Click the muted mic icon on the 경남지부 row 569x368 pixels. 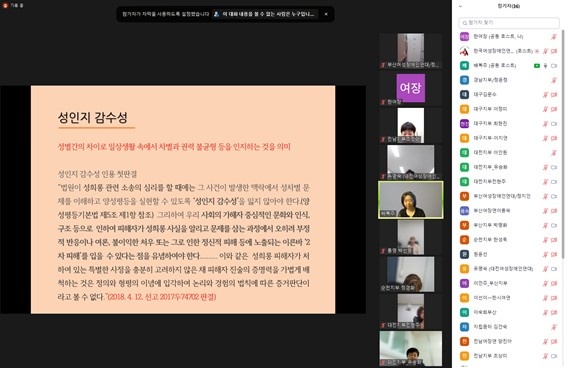tap(554, 80)
